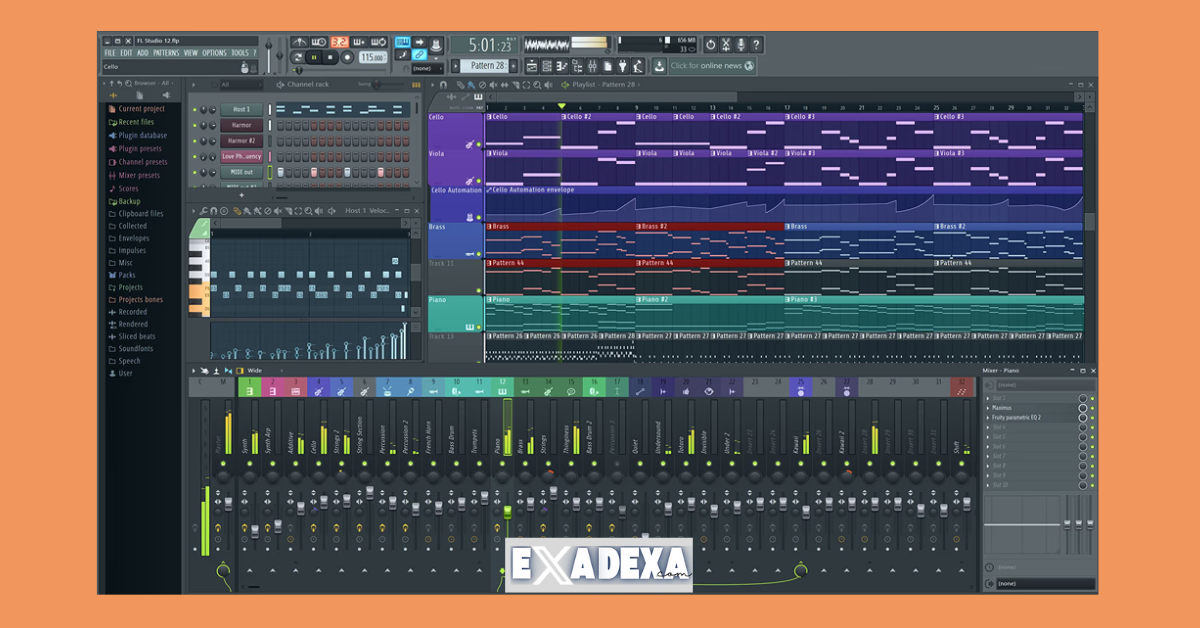Select the Mute tool in the playlist toolbar
This screenshot has width=1200, height=628.
pyautogui.click(x=493, y=85)
